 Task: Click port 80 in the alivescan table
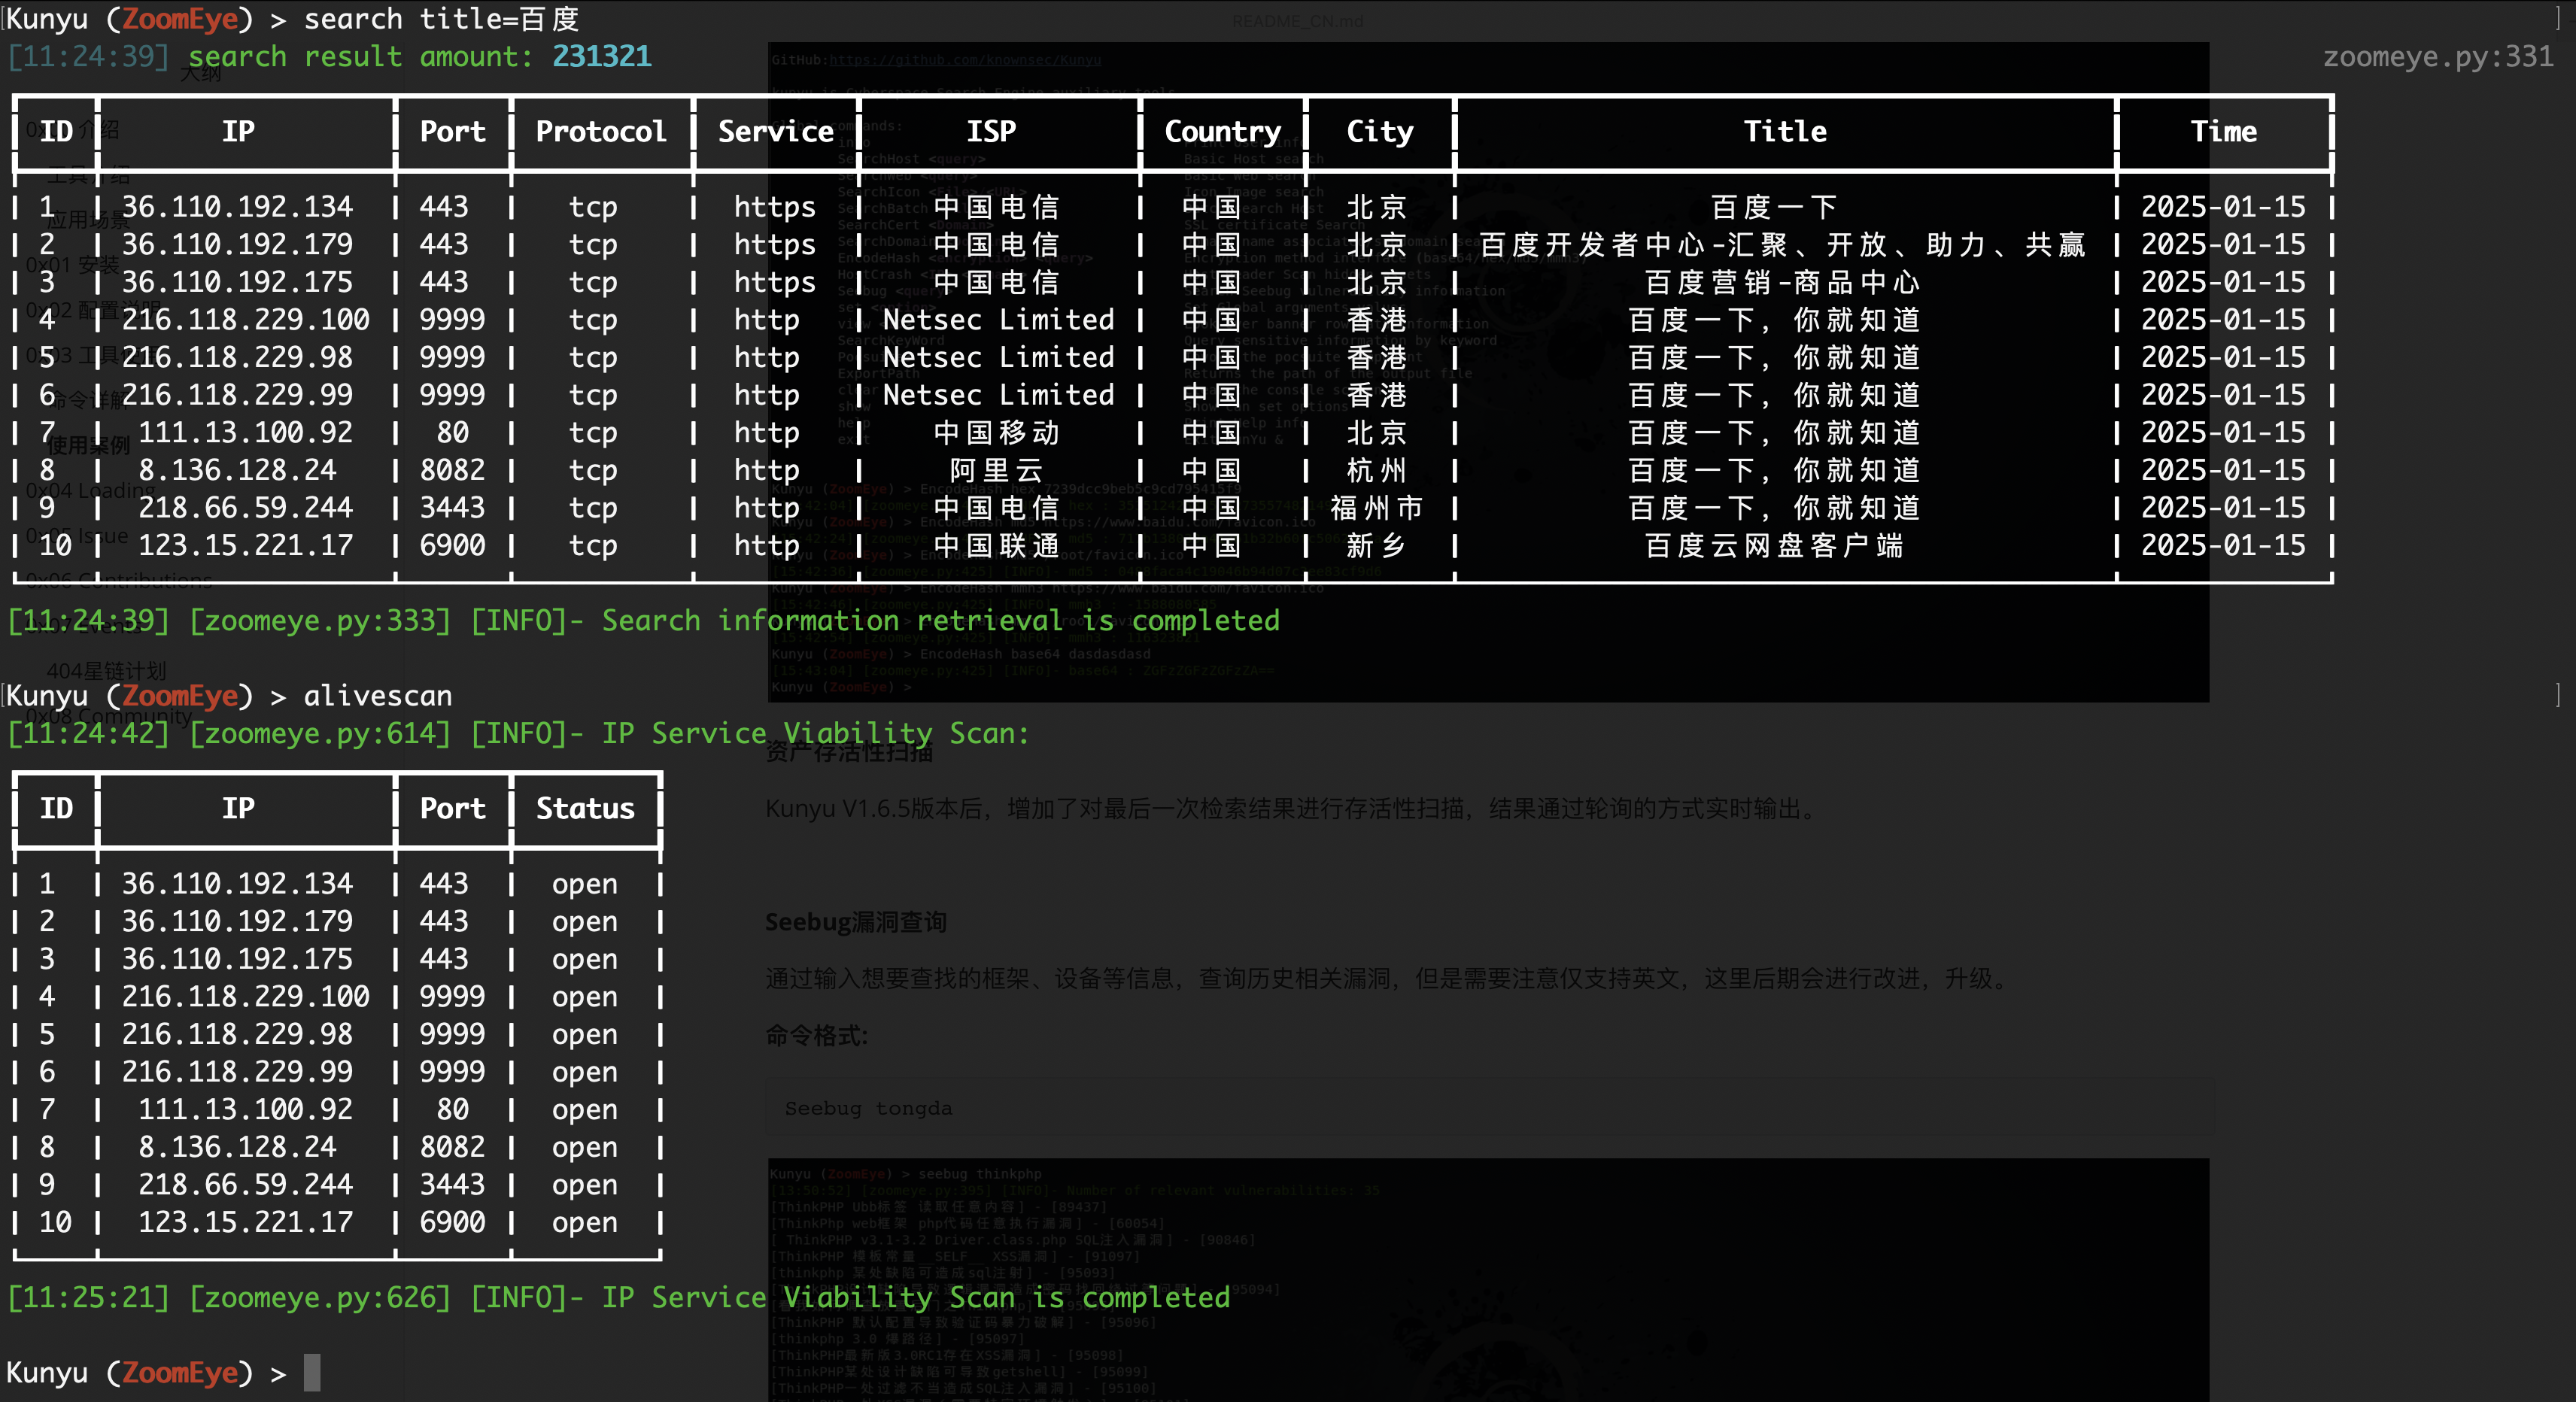click(x=452, y=1109)
